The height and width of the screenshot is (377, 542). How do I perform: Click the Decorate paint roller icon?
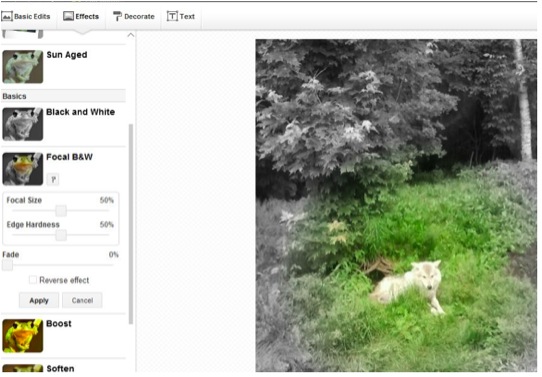[x=118, y=16]
